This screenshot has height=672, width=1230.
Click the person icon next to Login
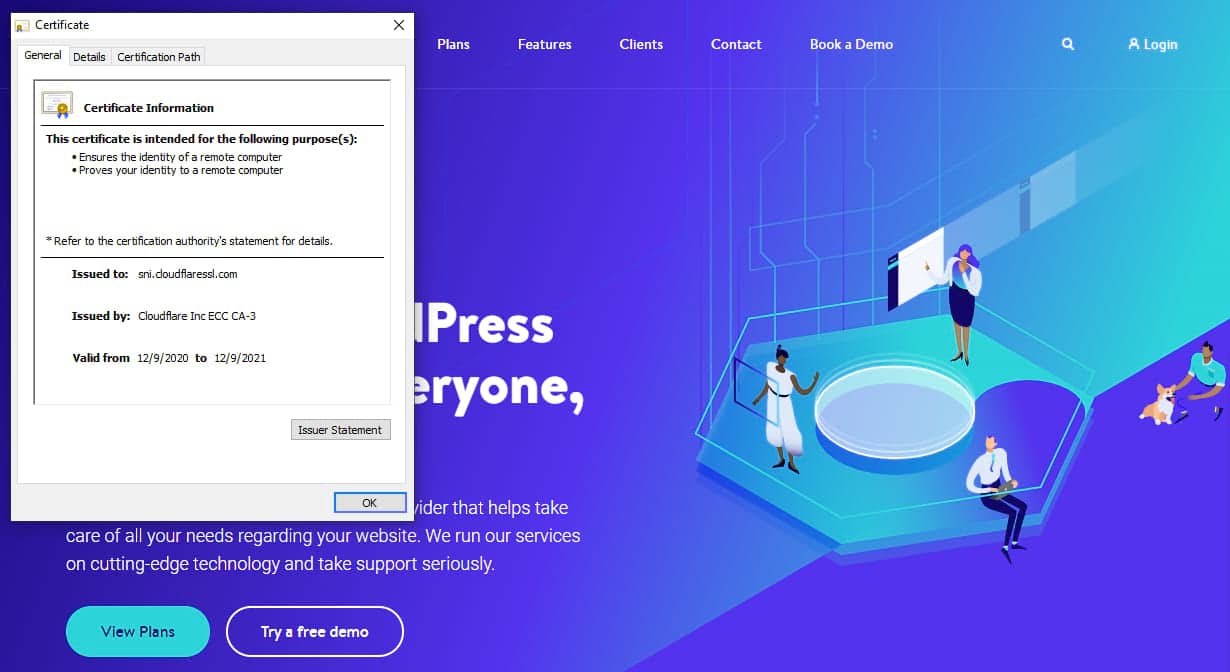coord(1131,44)
